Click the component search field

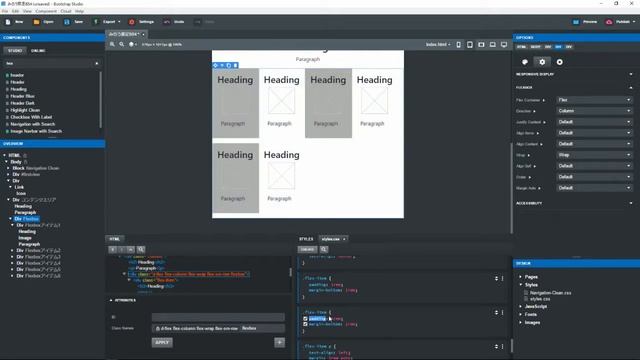coord(51,64)
